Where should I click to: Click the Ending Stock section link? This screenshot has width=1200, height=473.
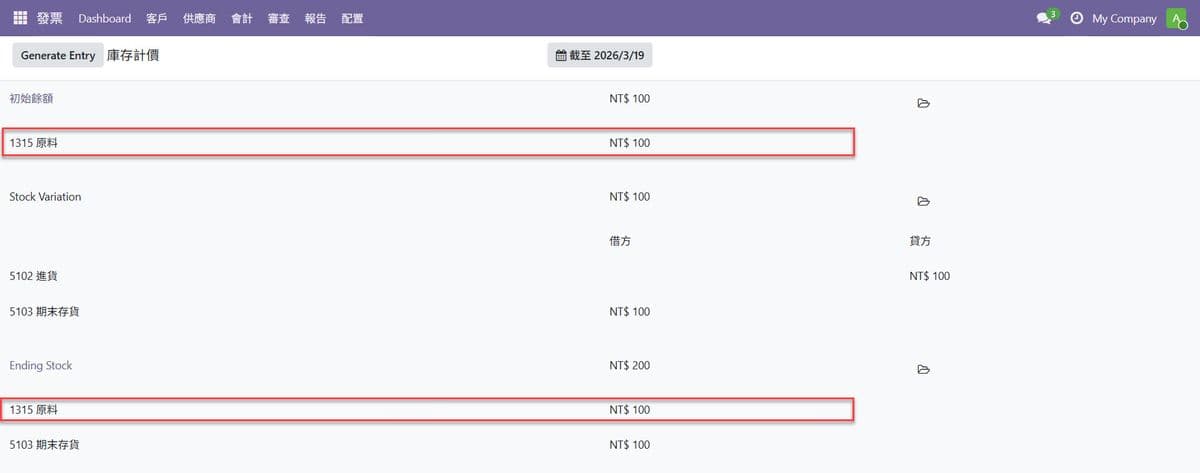point(41,365)
